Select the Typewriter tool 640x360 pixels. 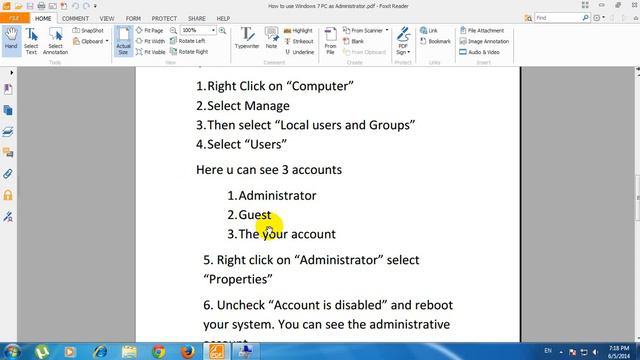coord(247,38)
